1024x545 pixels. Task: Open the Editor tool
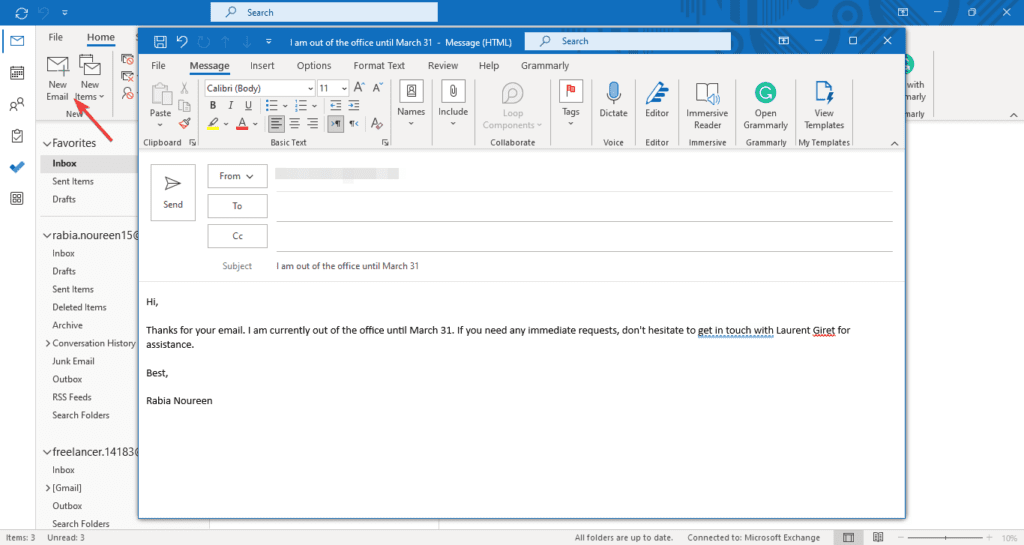[657, 101]
